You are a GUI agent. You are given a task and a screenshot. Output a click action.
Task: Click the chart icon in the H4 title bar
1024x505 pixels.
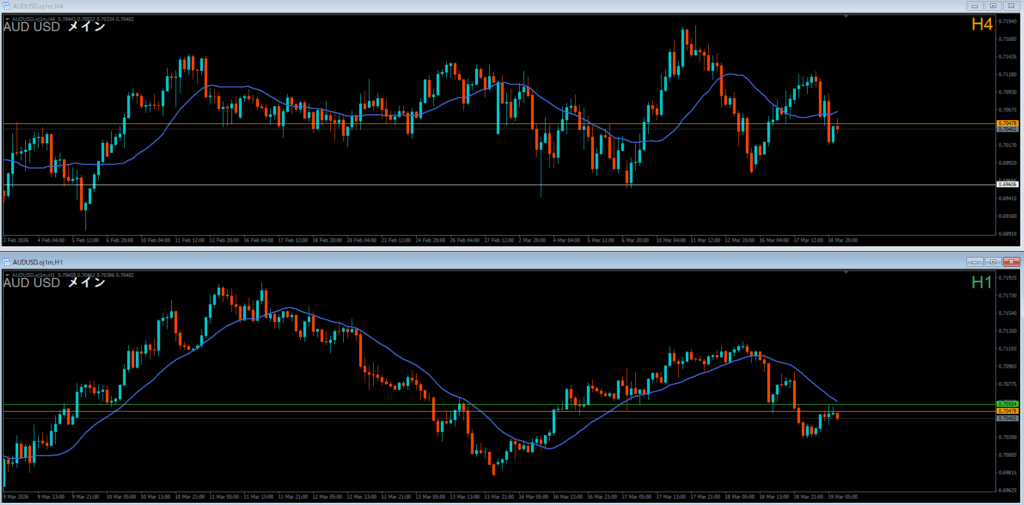coord(6,6)
